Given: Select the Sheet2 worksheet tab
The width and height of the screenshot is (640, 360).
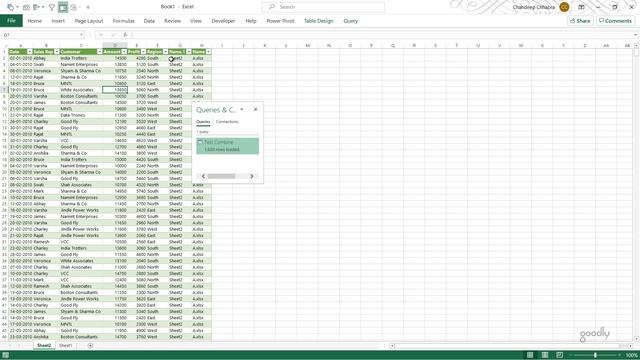Looking at the screenshot, I should pyautogui.click(x=44, y=345).
